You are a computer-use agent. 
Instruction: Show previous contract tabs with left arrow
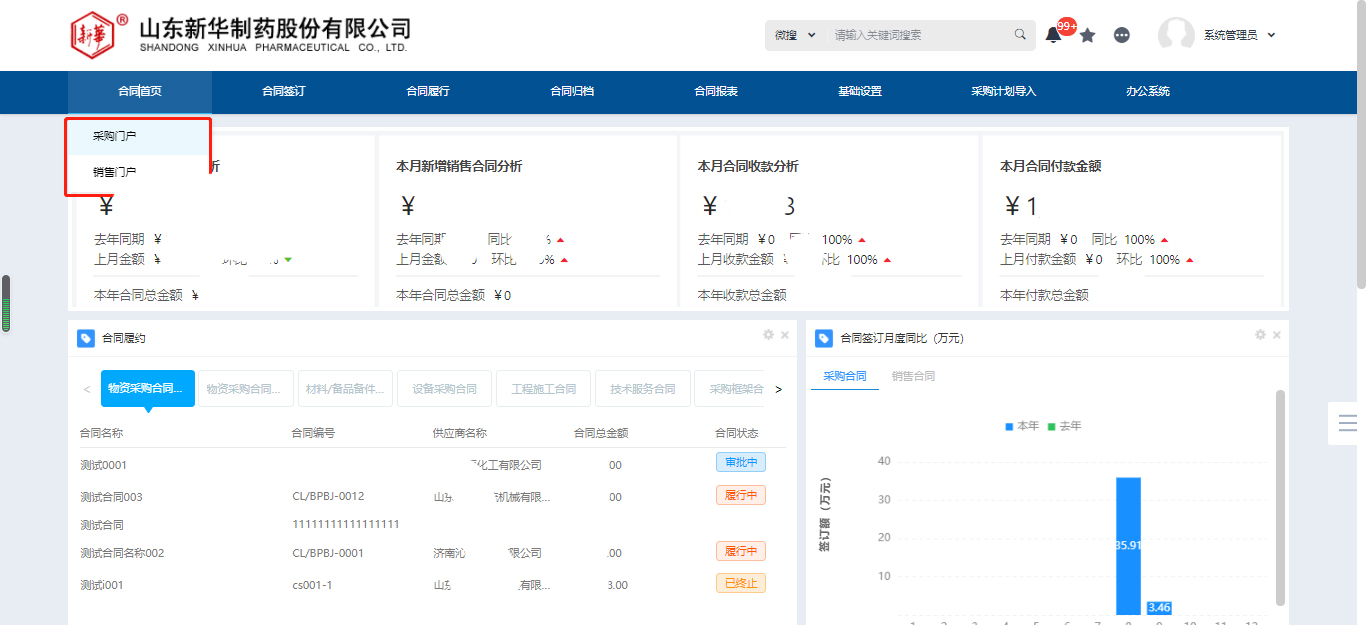click(87, 389)
